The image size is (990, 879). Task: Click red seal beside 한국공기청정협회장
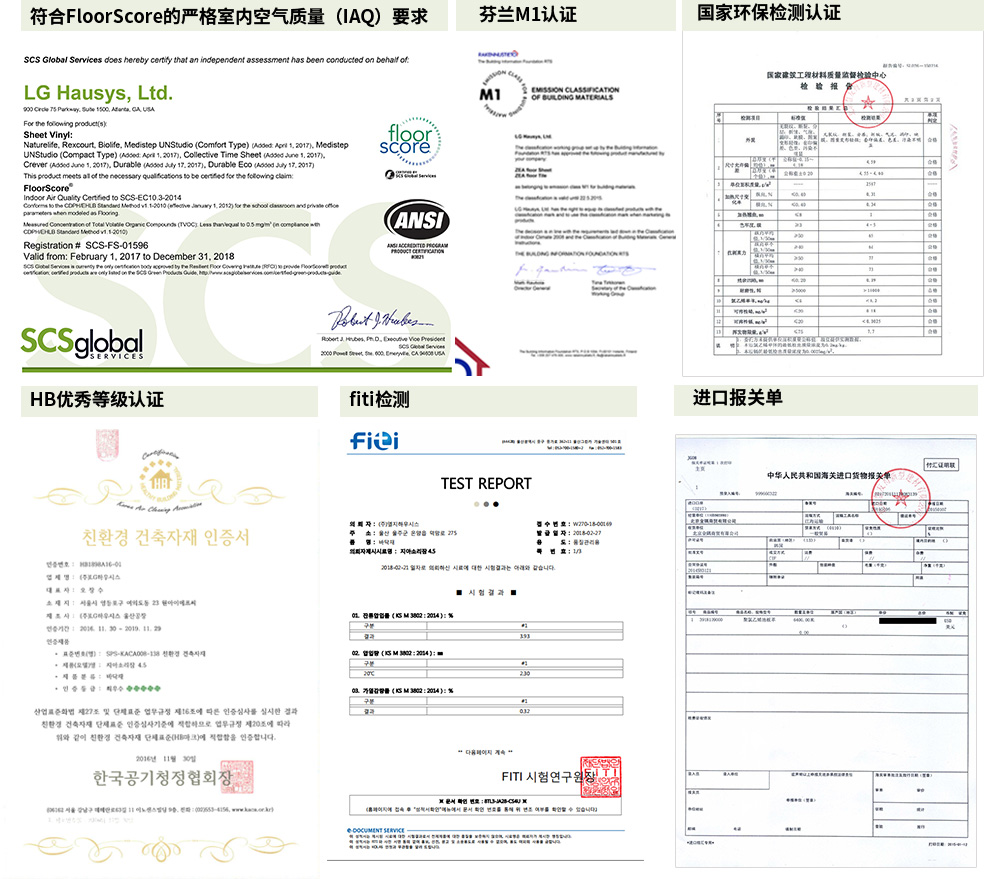(x=237, y=777)
